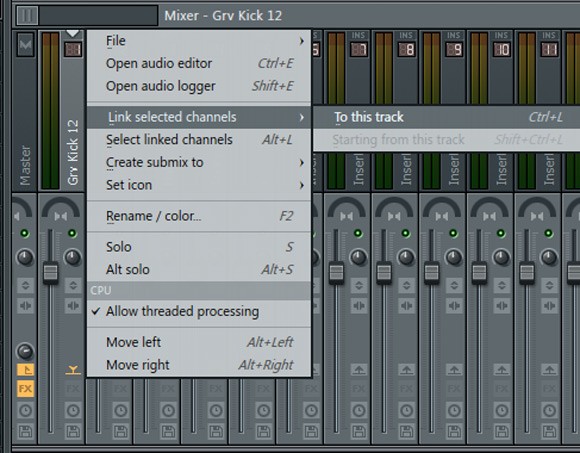Screen dimensions: 580x453
Task: Click the Insert 10 volume fader handle
Action: point(479,273)
